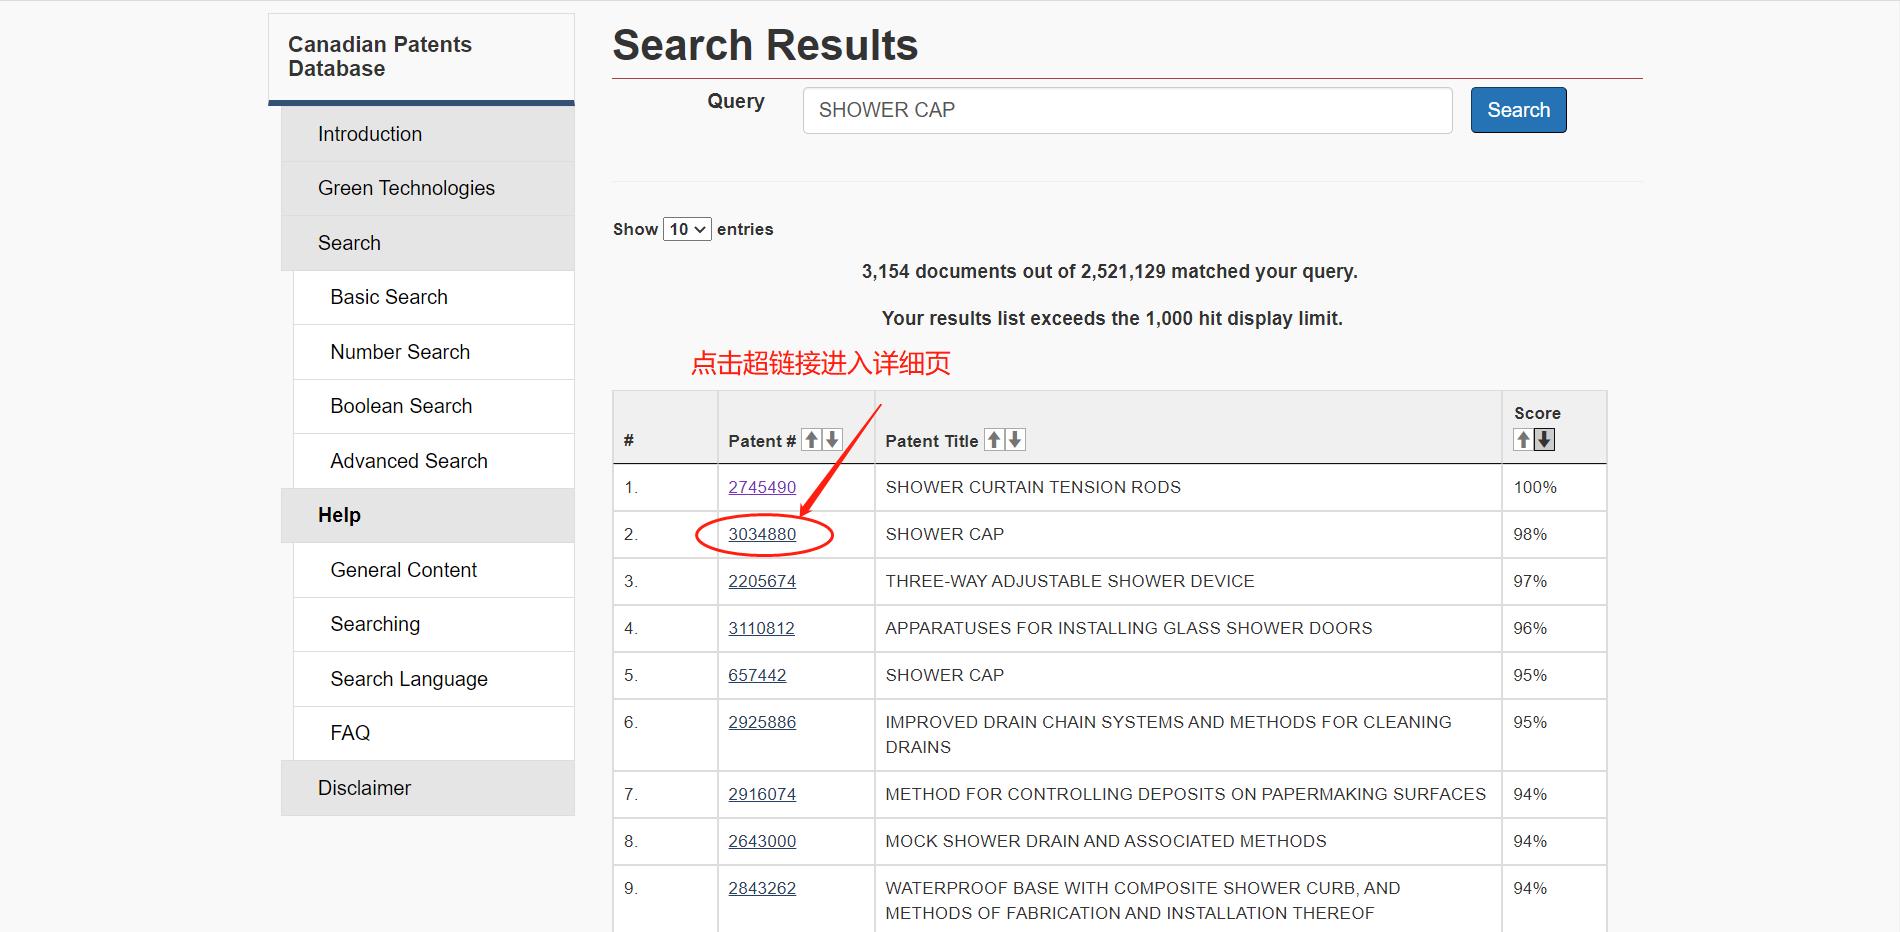Select Advanced Search menu item

click(x=409, y=461)
